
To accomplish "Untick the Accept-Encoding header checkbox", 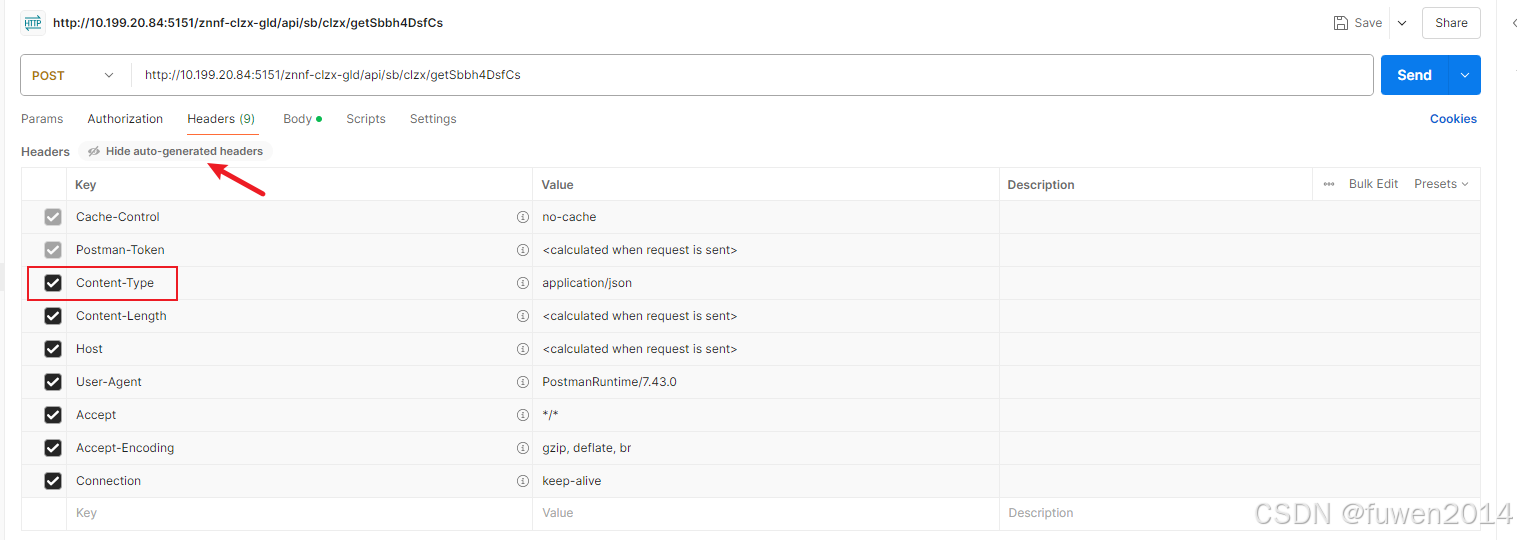I will tap(53, 448).
